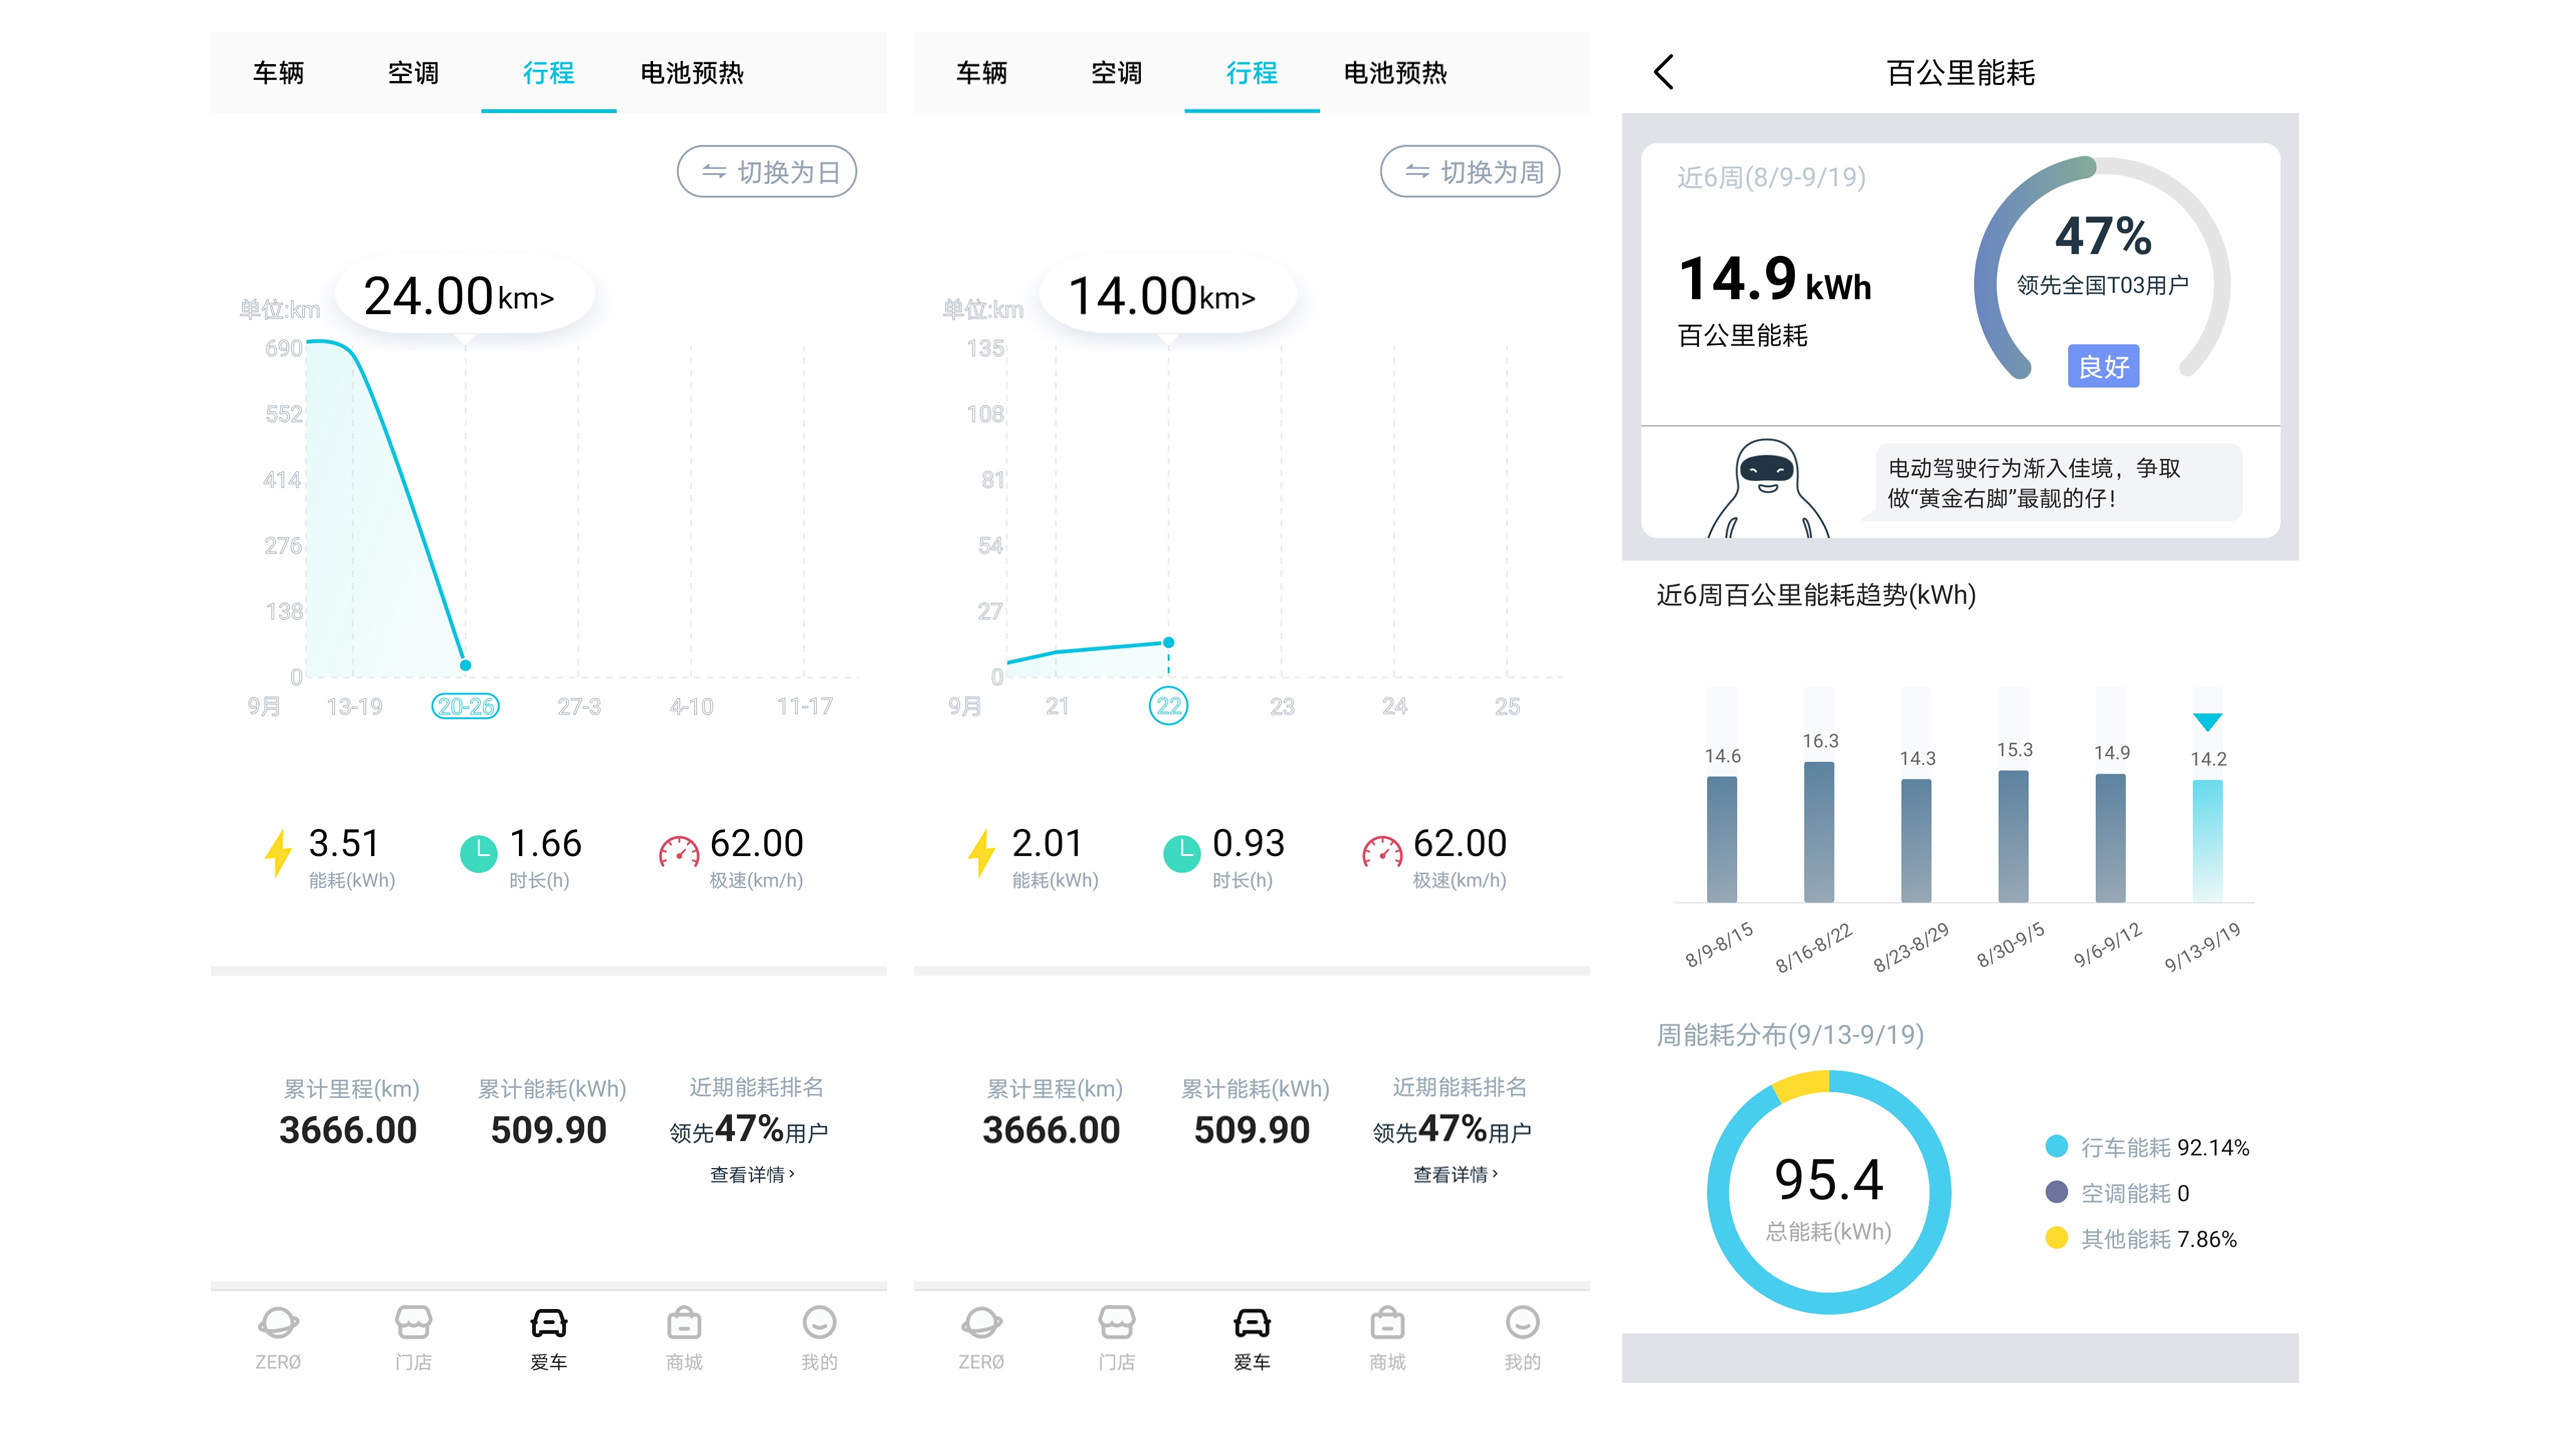The width and height of the screenshot is (2560, 1440).
Task: Select the highlighted 20-26 week on the chart
Action: pyautogui.click(x=464, y=705)
